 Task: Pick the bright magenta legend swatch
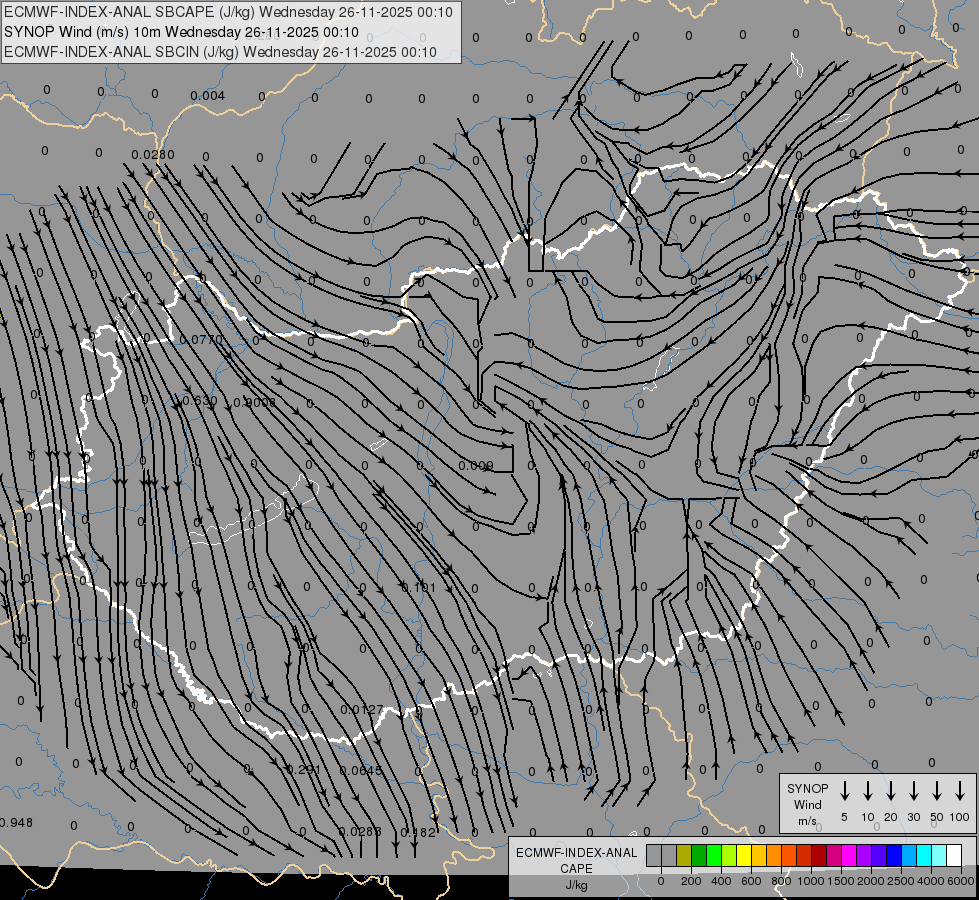tap(850, 855)
